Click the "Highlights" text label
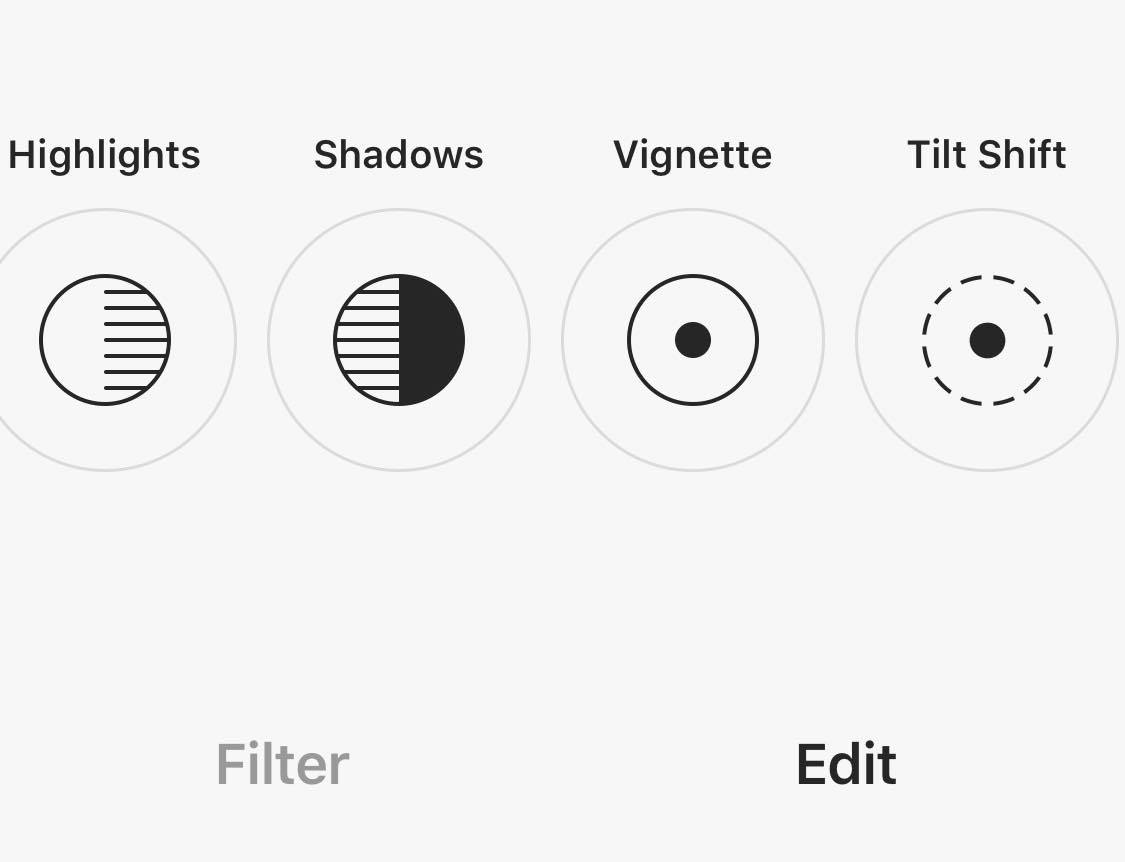Screen dimensions: 1125x862 tap(105, 155)
